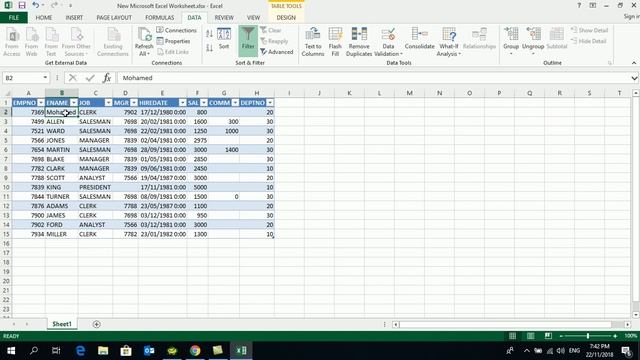Screen dimensions: 640x360
Task: Select the Sheet1 tab
Action: click(x=62, y=324)
